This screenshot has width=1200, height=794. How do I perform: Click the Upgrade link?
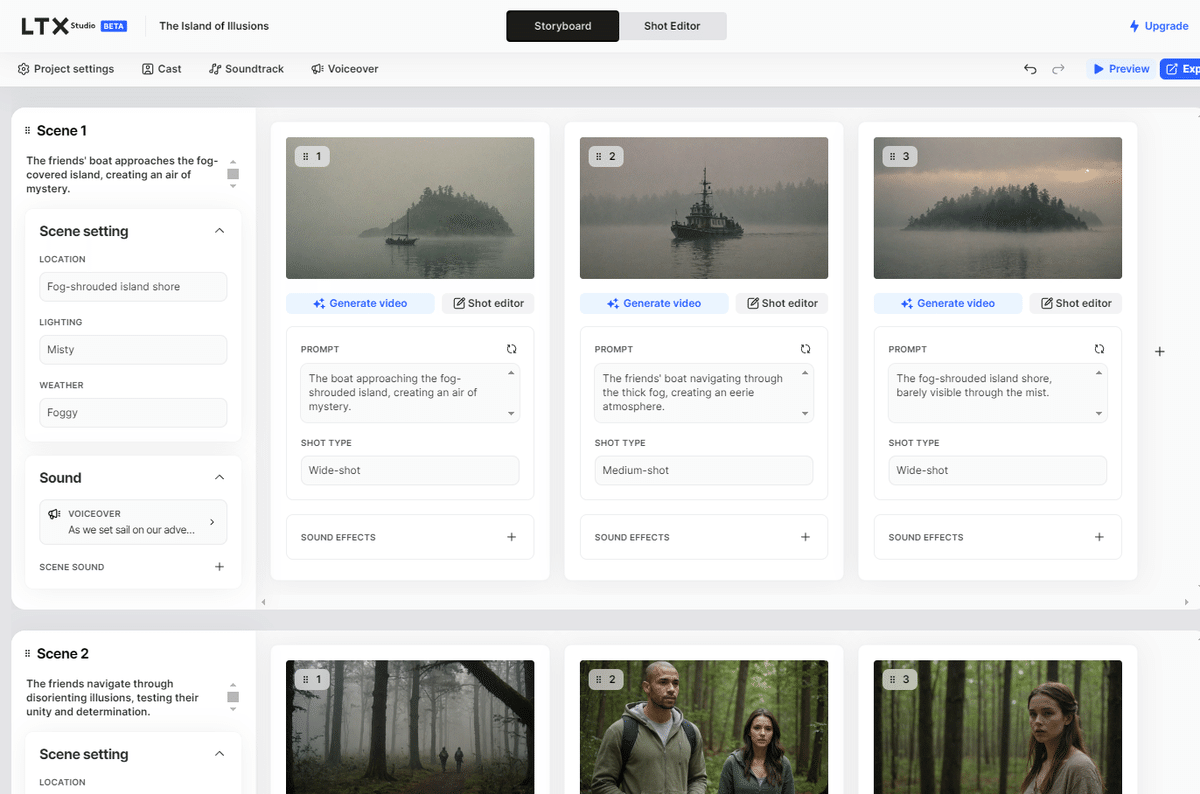[1159, 26]
